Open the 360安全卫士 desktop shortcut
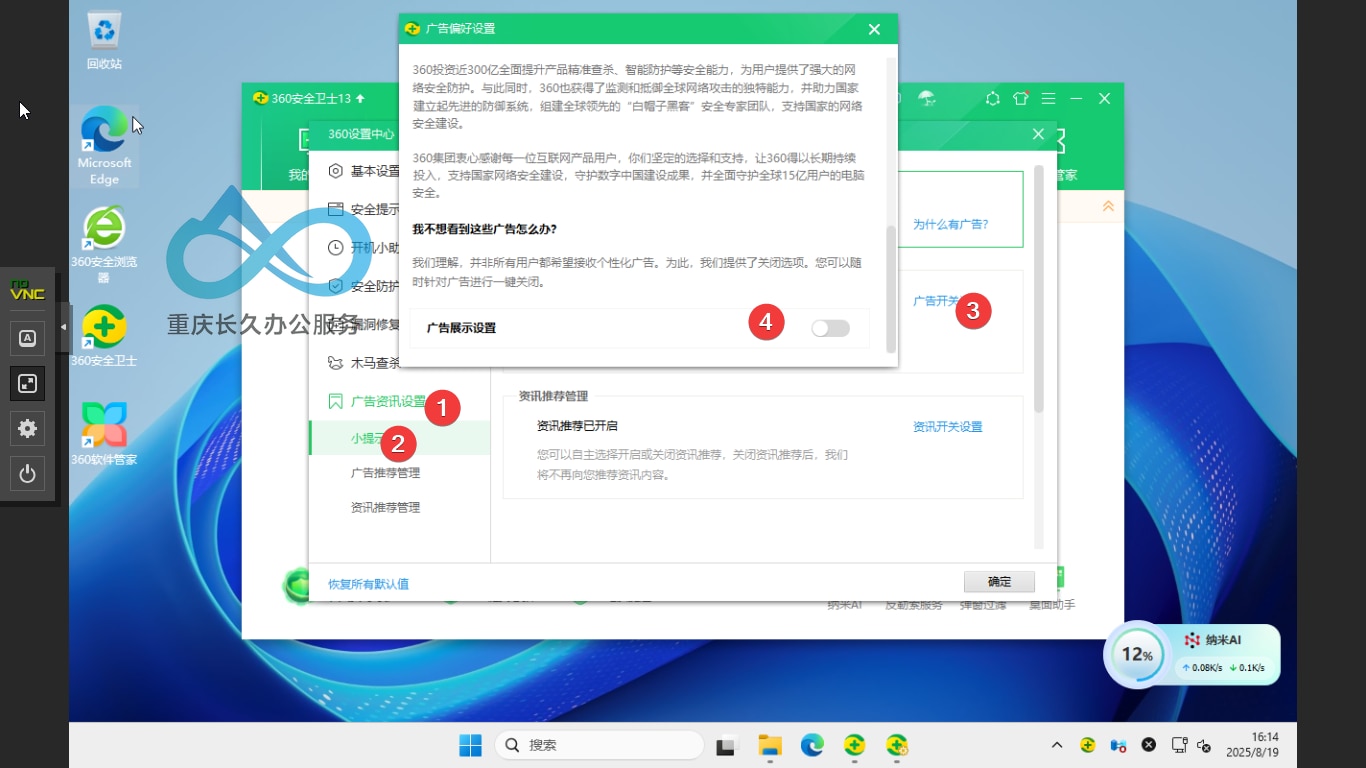Viewport: 1366px width, 768px height. pos(104,336)
